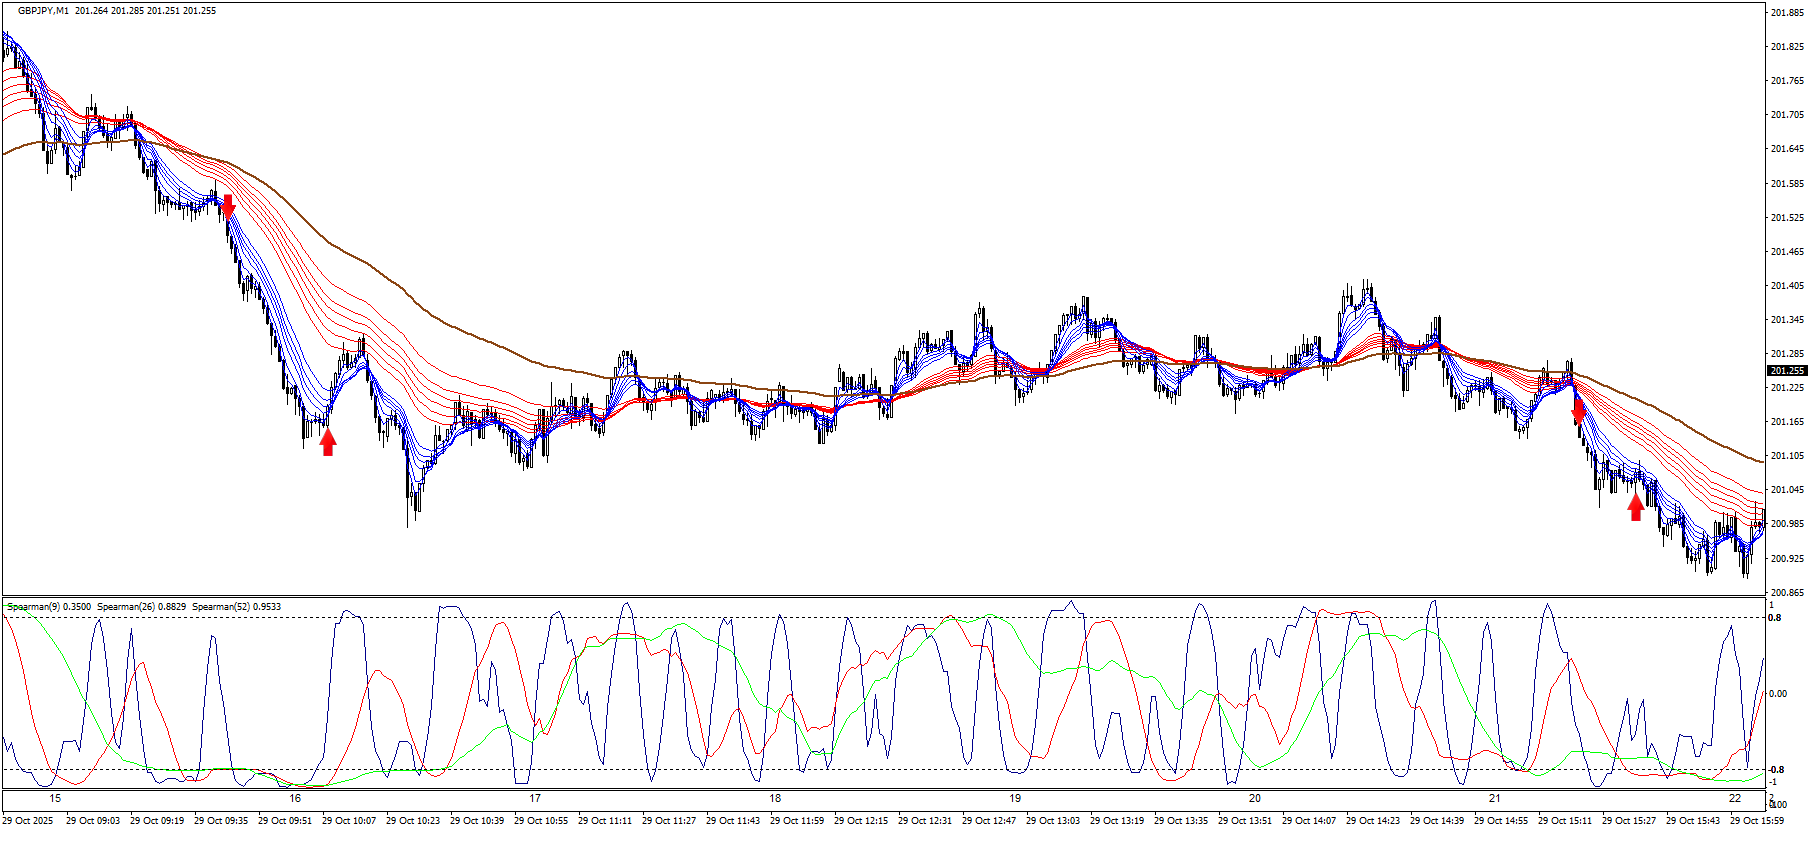Select the 0.8 indicator level label
The image size is (1816, 847).
click(1775, 618)
